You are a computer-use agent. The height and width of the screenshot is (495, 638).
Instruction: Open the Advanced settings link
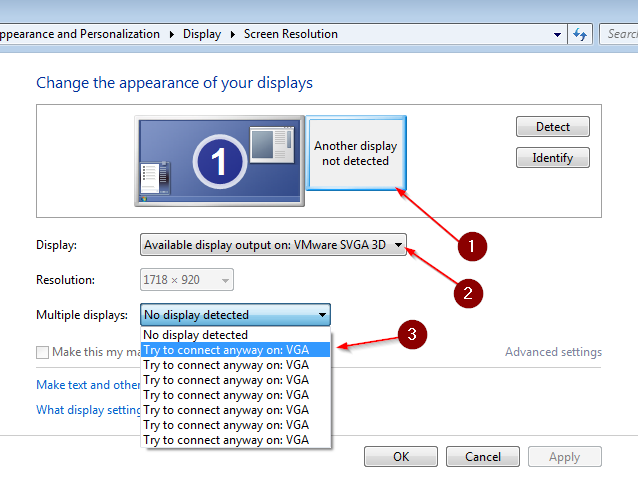553,352
